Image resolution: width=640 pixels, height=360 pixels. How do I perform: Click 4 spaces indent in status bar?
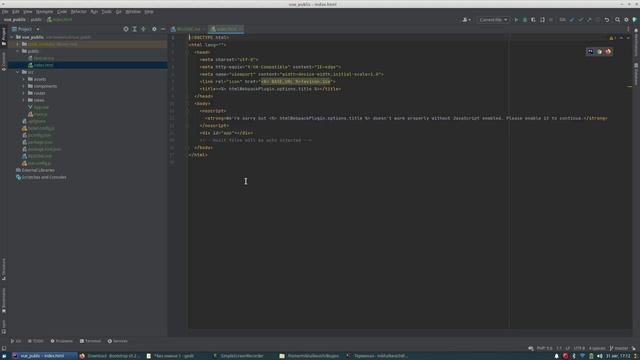coord(597,348)
